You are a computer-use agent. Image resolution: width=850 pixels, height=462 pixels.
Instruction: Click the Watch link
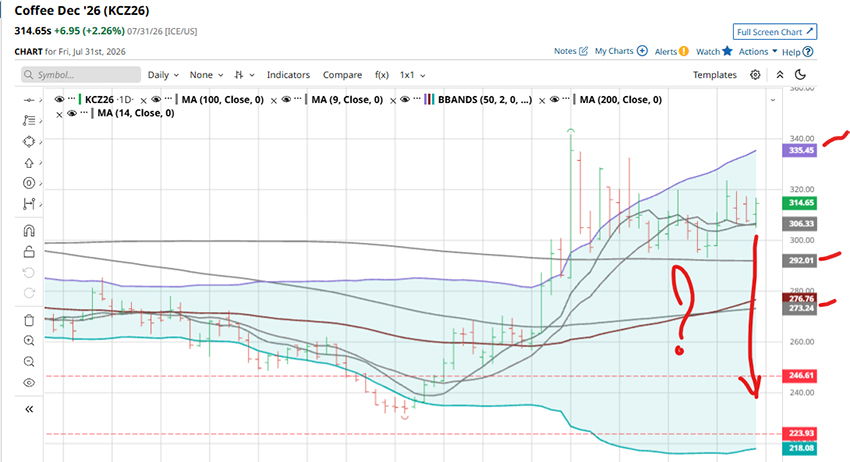point(708,52)
